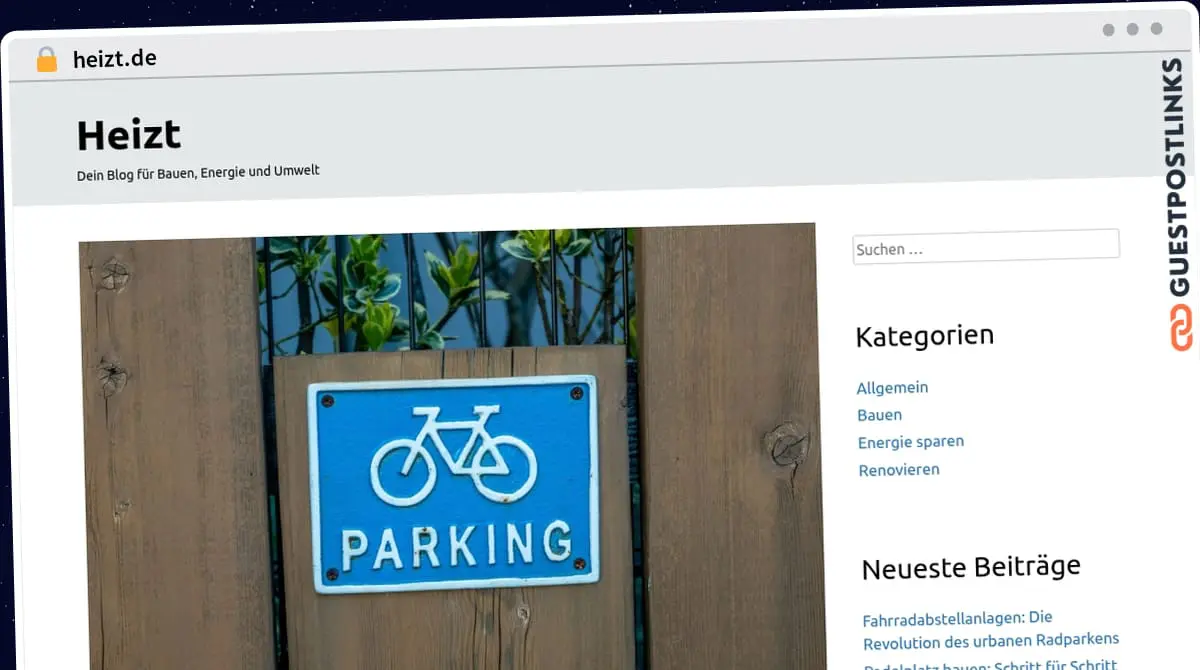Click the blog tagline under Heizt
Screen dimensions: 1200x670
[x=198, y=172]
